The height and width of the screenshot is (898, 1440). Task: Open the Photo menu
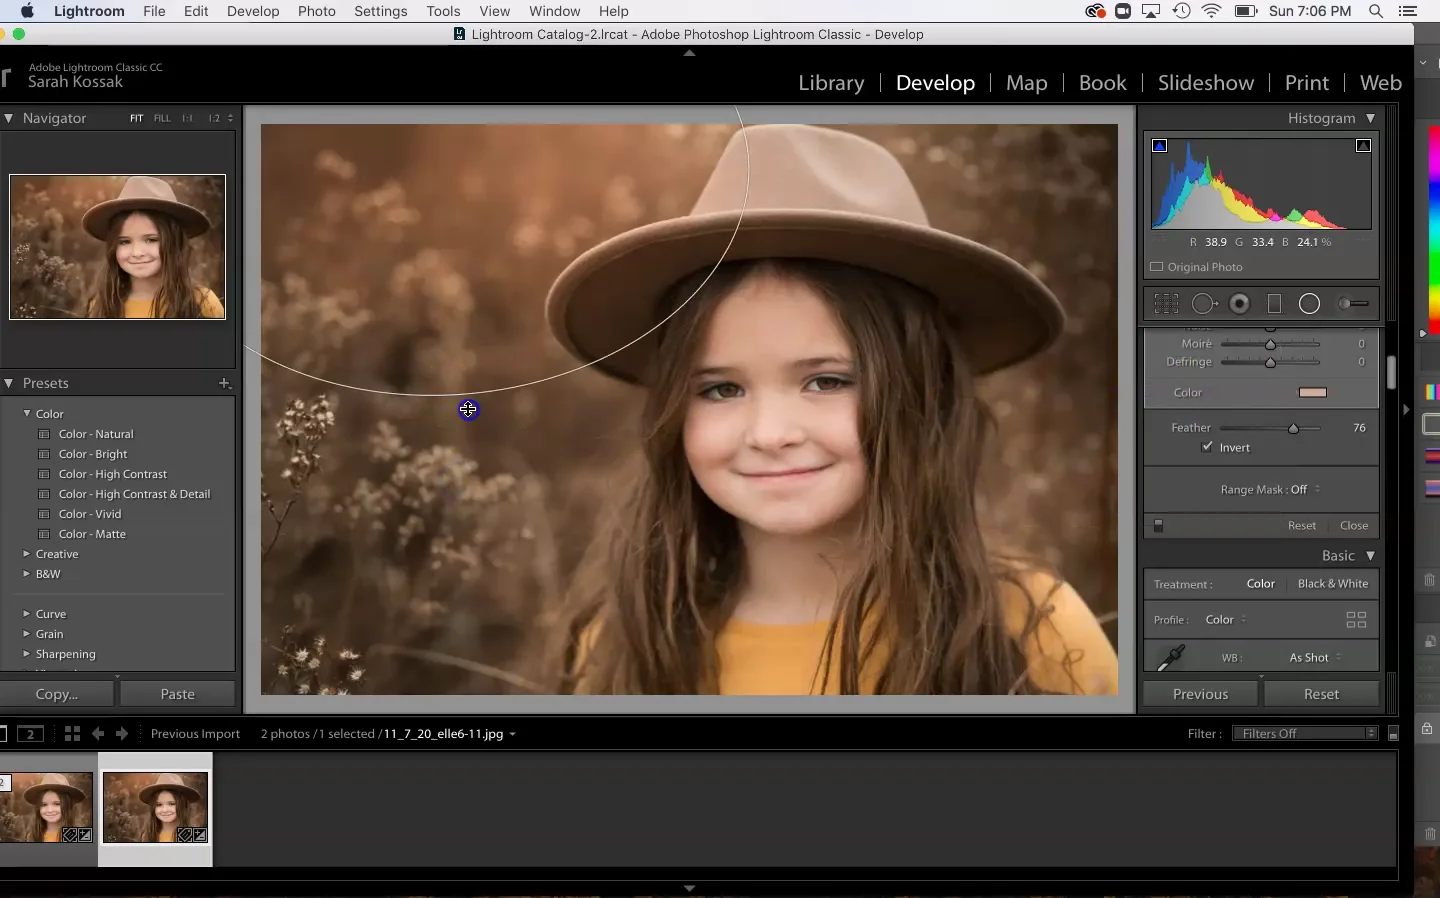(317, 11)
